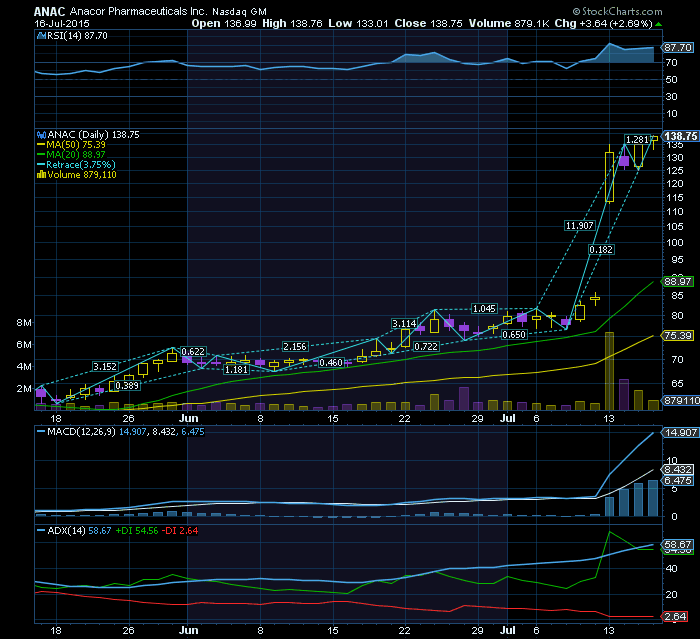Click the High 138.76 value

292,23
